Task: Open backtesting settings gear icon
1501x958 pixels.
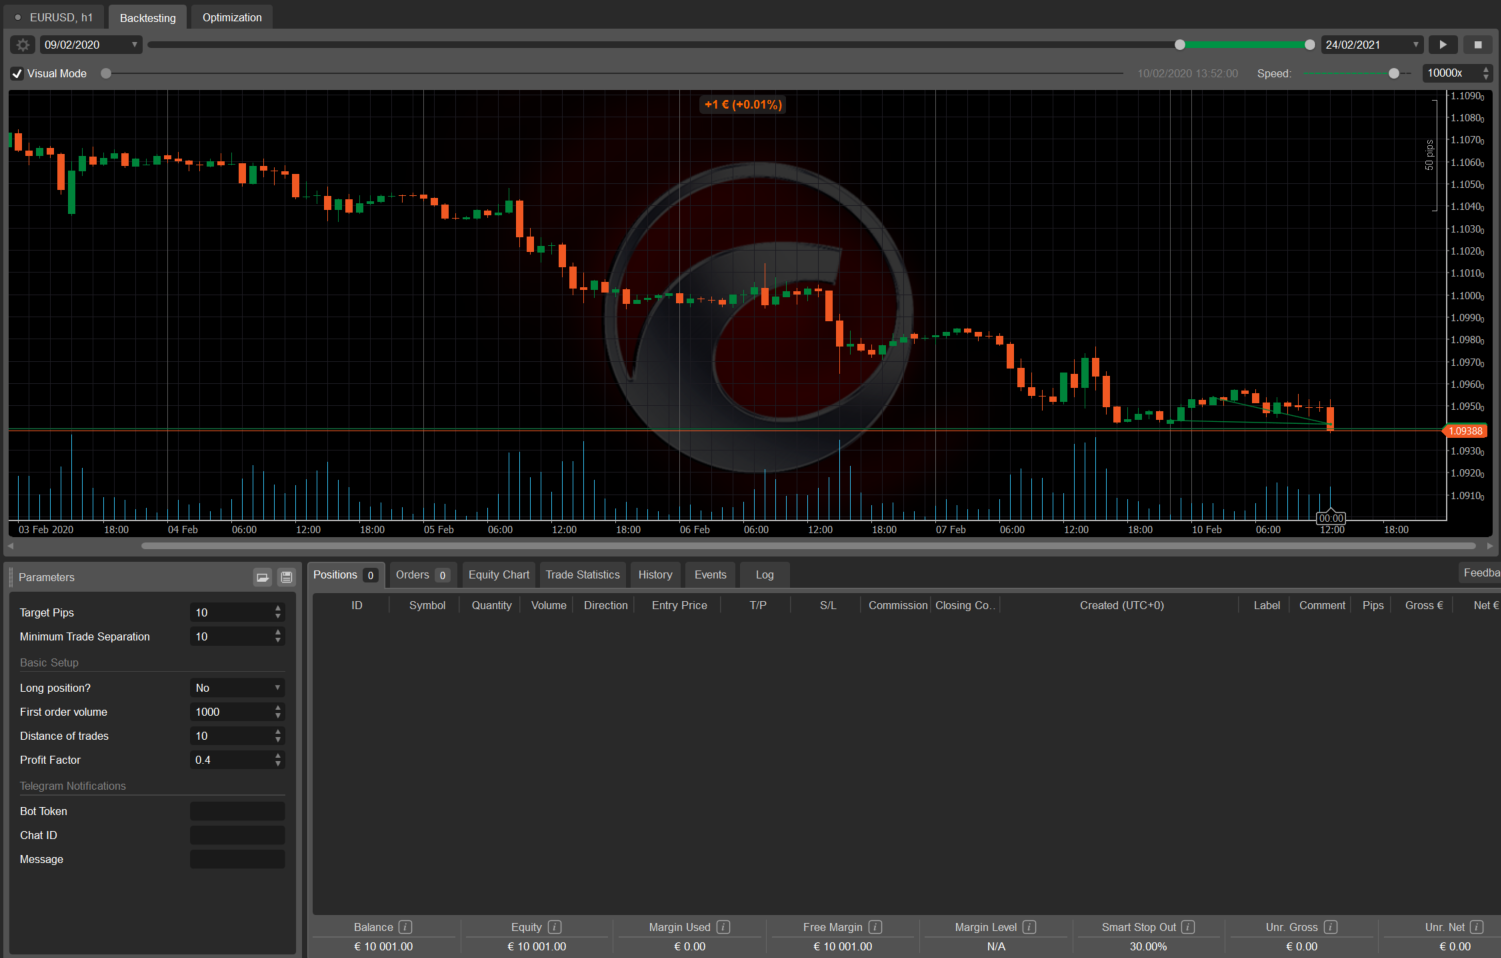Action: 22,45
